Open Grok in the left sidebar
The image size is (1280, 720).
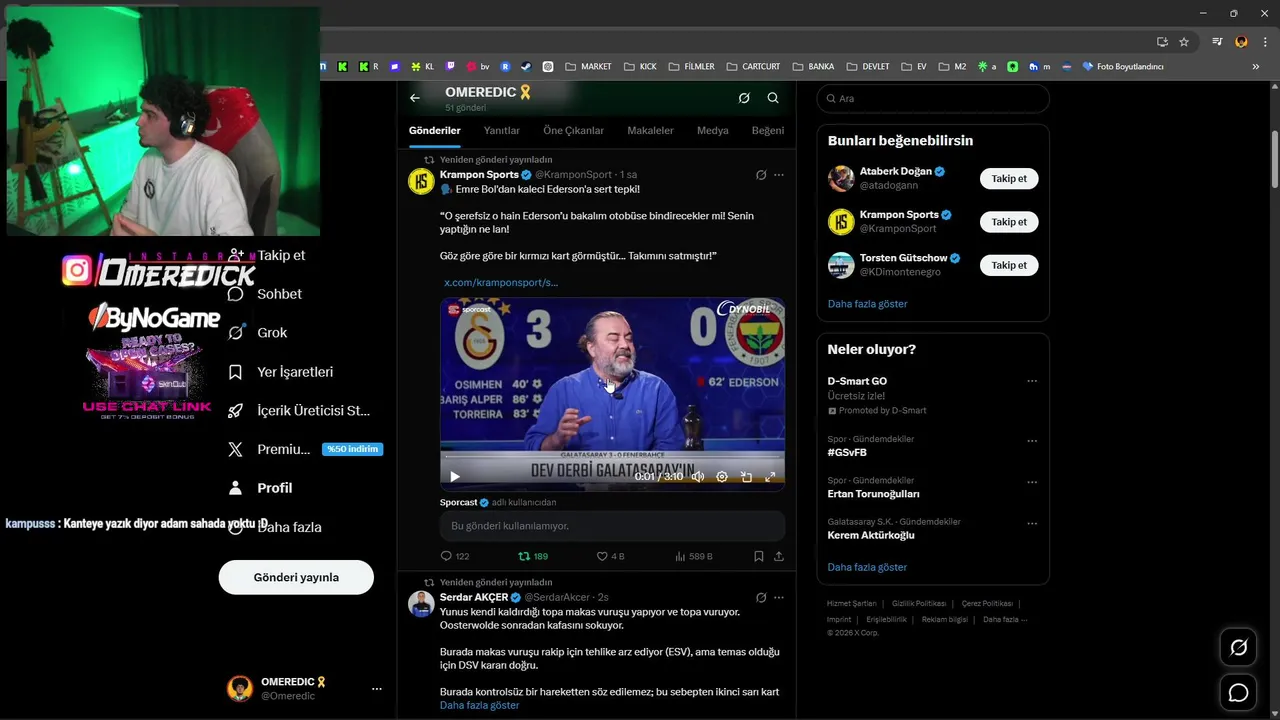point(258,333)
